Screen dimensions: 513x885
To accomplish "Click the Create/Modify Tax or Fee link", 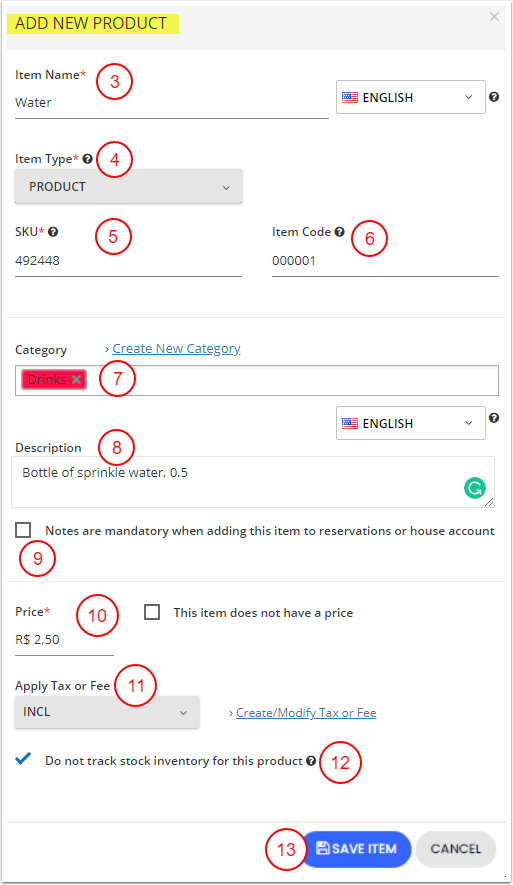I will pos(306,713).
